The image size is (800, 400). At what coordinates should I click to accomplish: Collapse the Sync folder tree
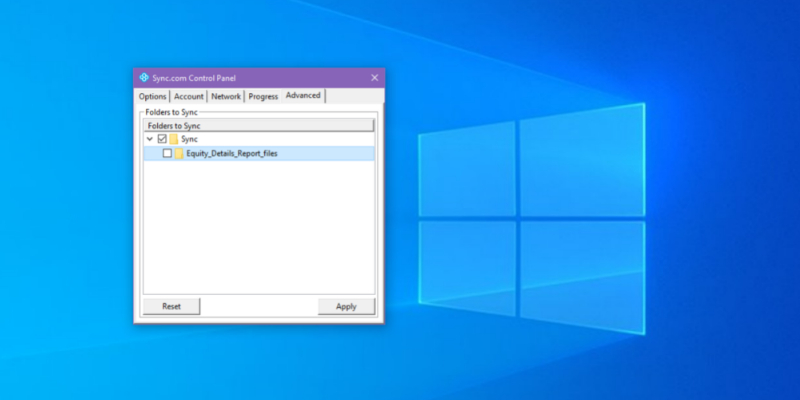(150, 139)
